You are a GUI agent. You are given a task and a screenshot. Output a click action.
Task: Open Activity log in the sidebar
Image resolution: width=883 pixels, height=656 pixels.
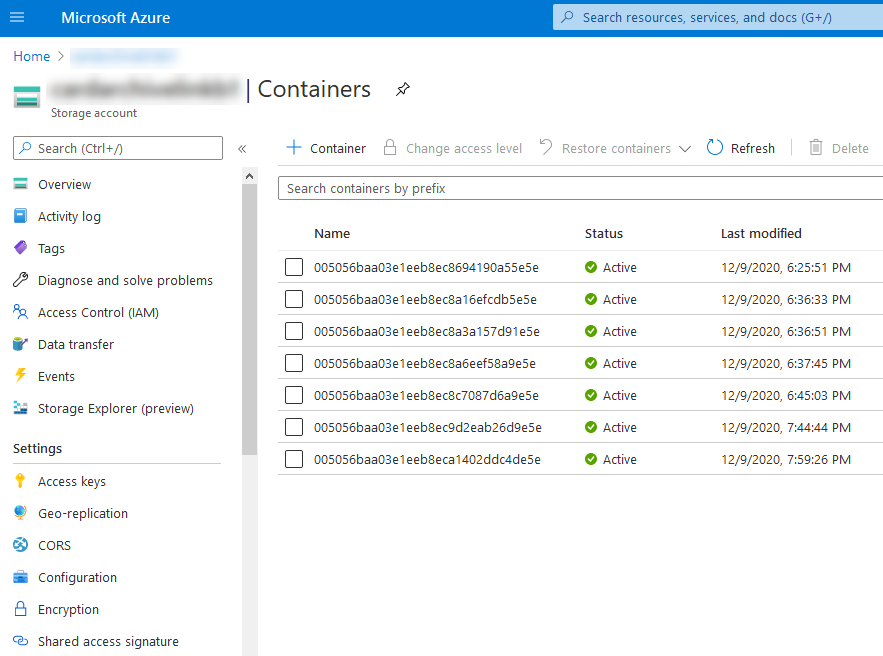69,216
